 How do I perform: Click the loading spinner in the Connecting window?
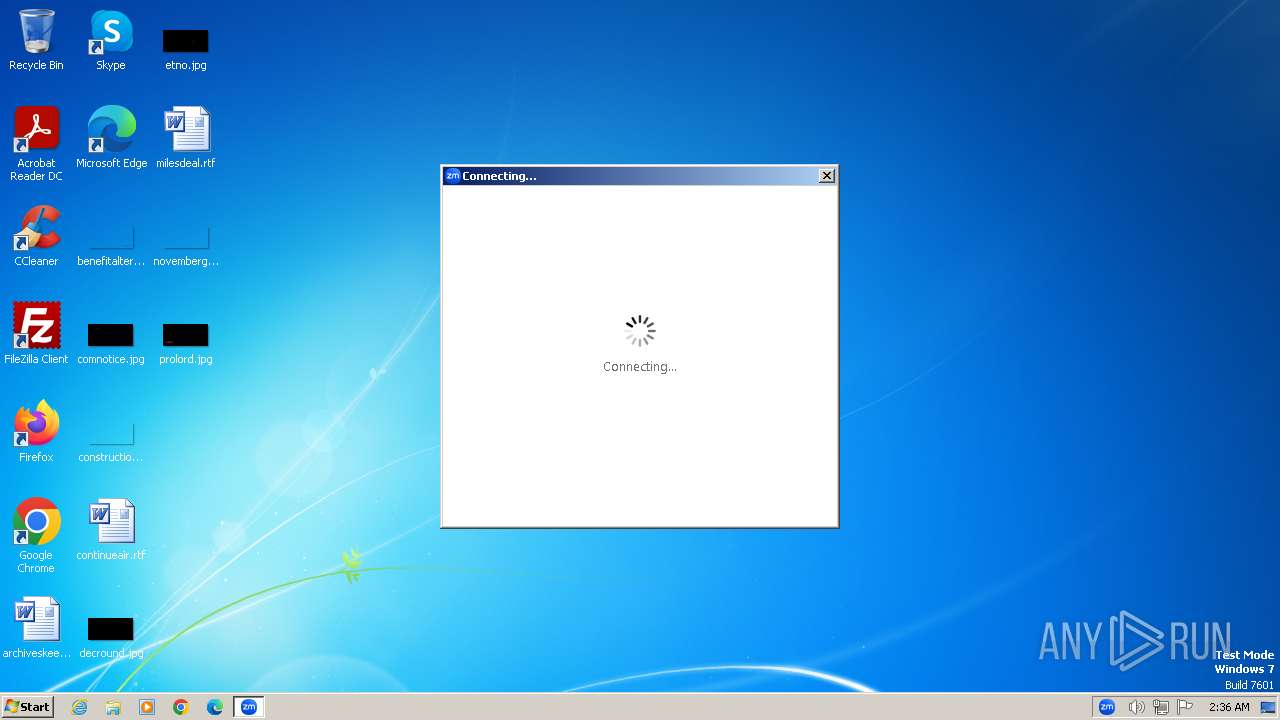tap(640, 331)
